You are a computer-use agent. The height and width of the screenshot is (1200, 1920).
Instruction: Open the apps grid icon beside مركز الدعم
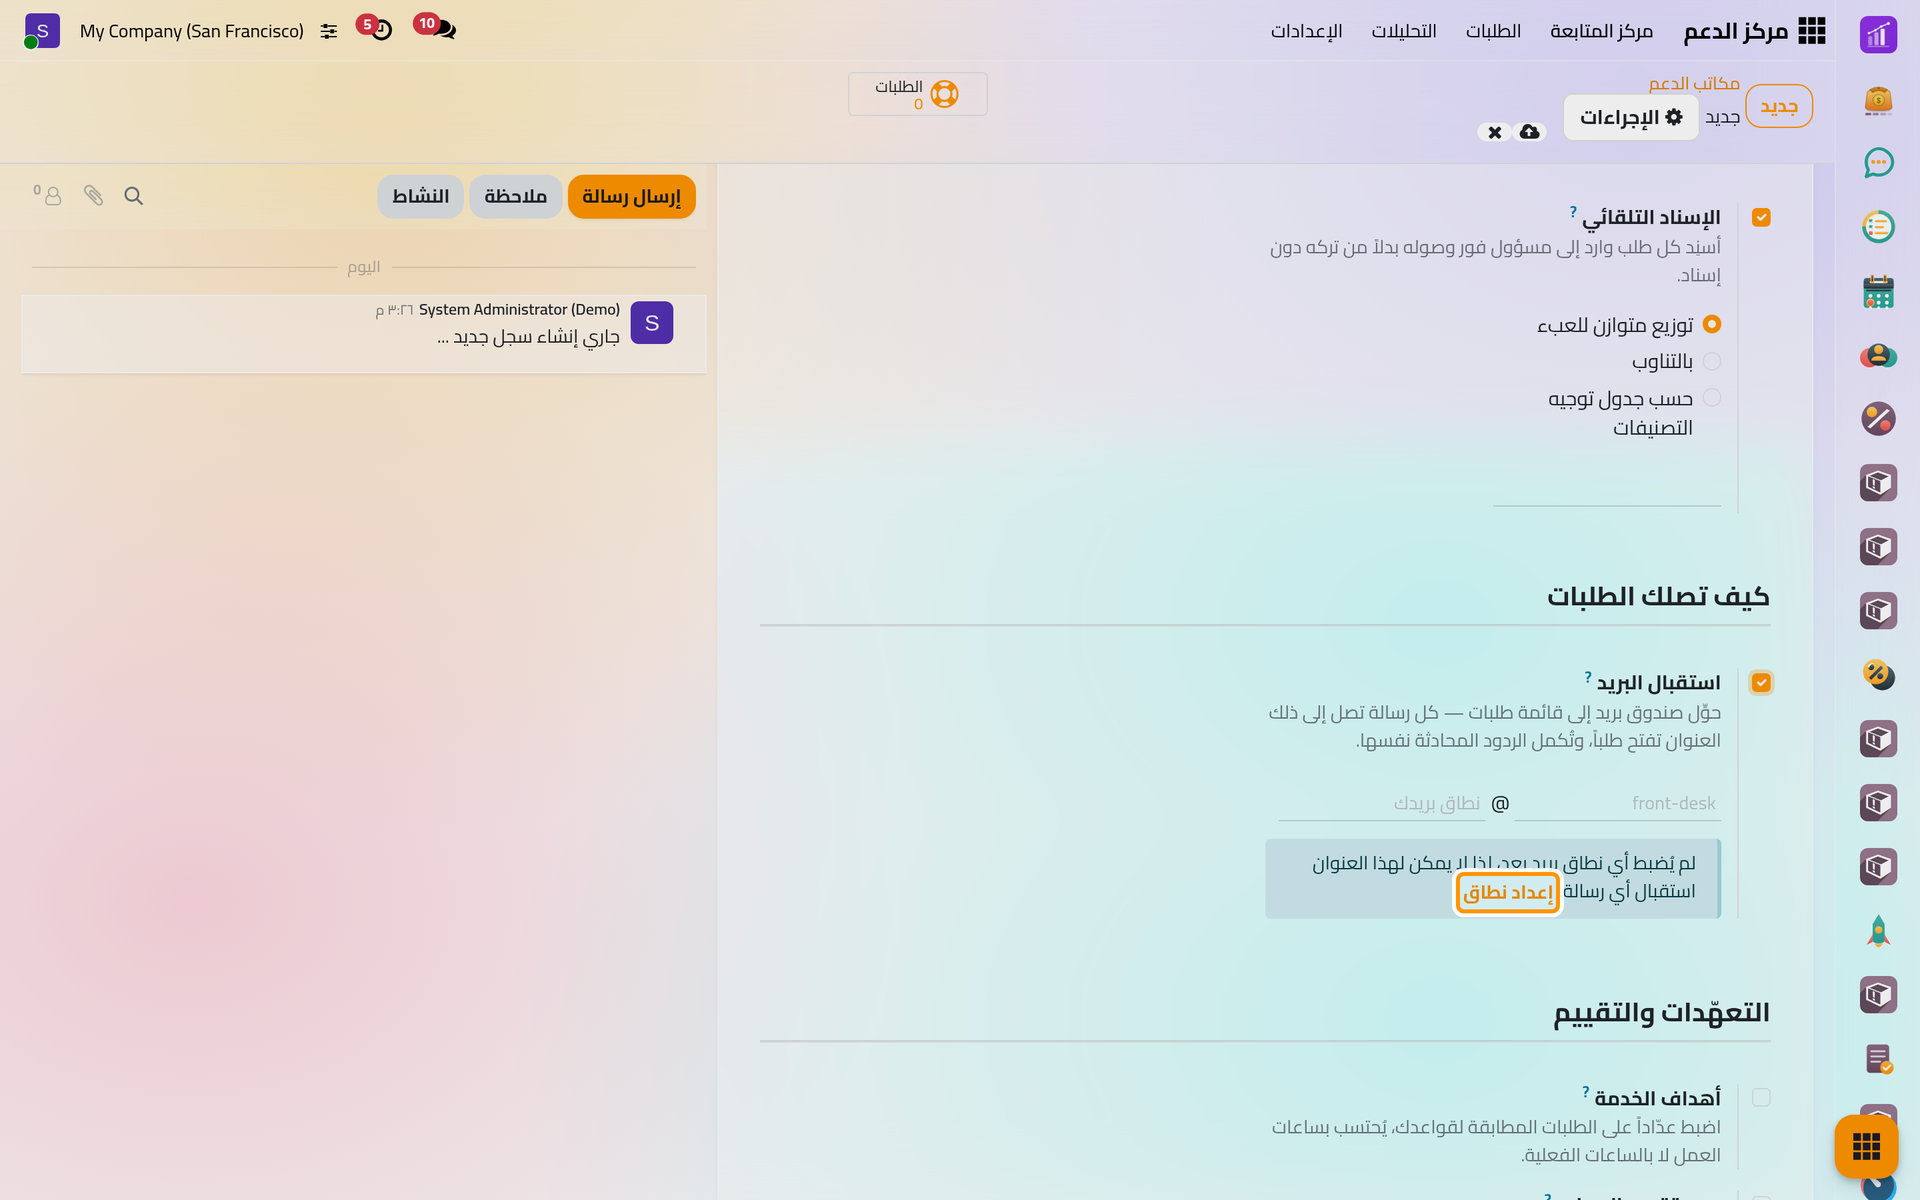[x=1811, y=31]
